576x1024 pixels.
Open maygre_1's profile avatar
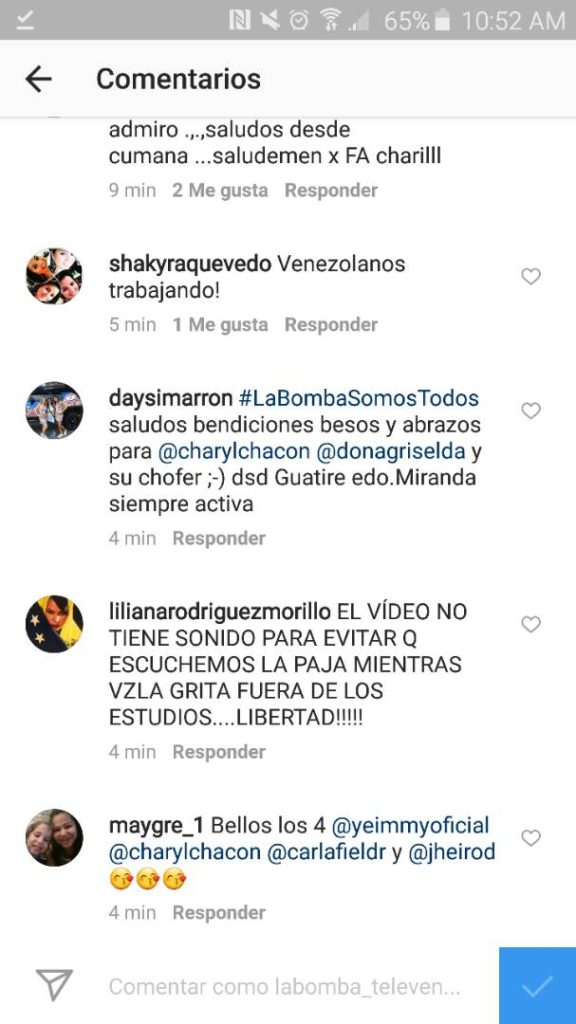54,838
